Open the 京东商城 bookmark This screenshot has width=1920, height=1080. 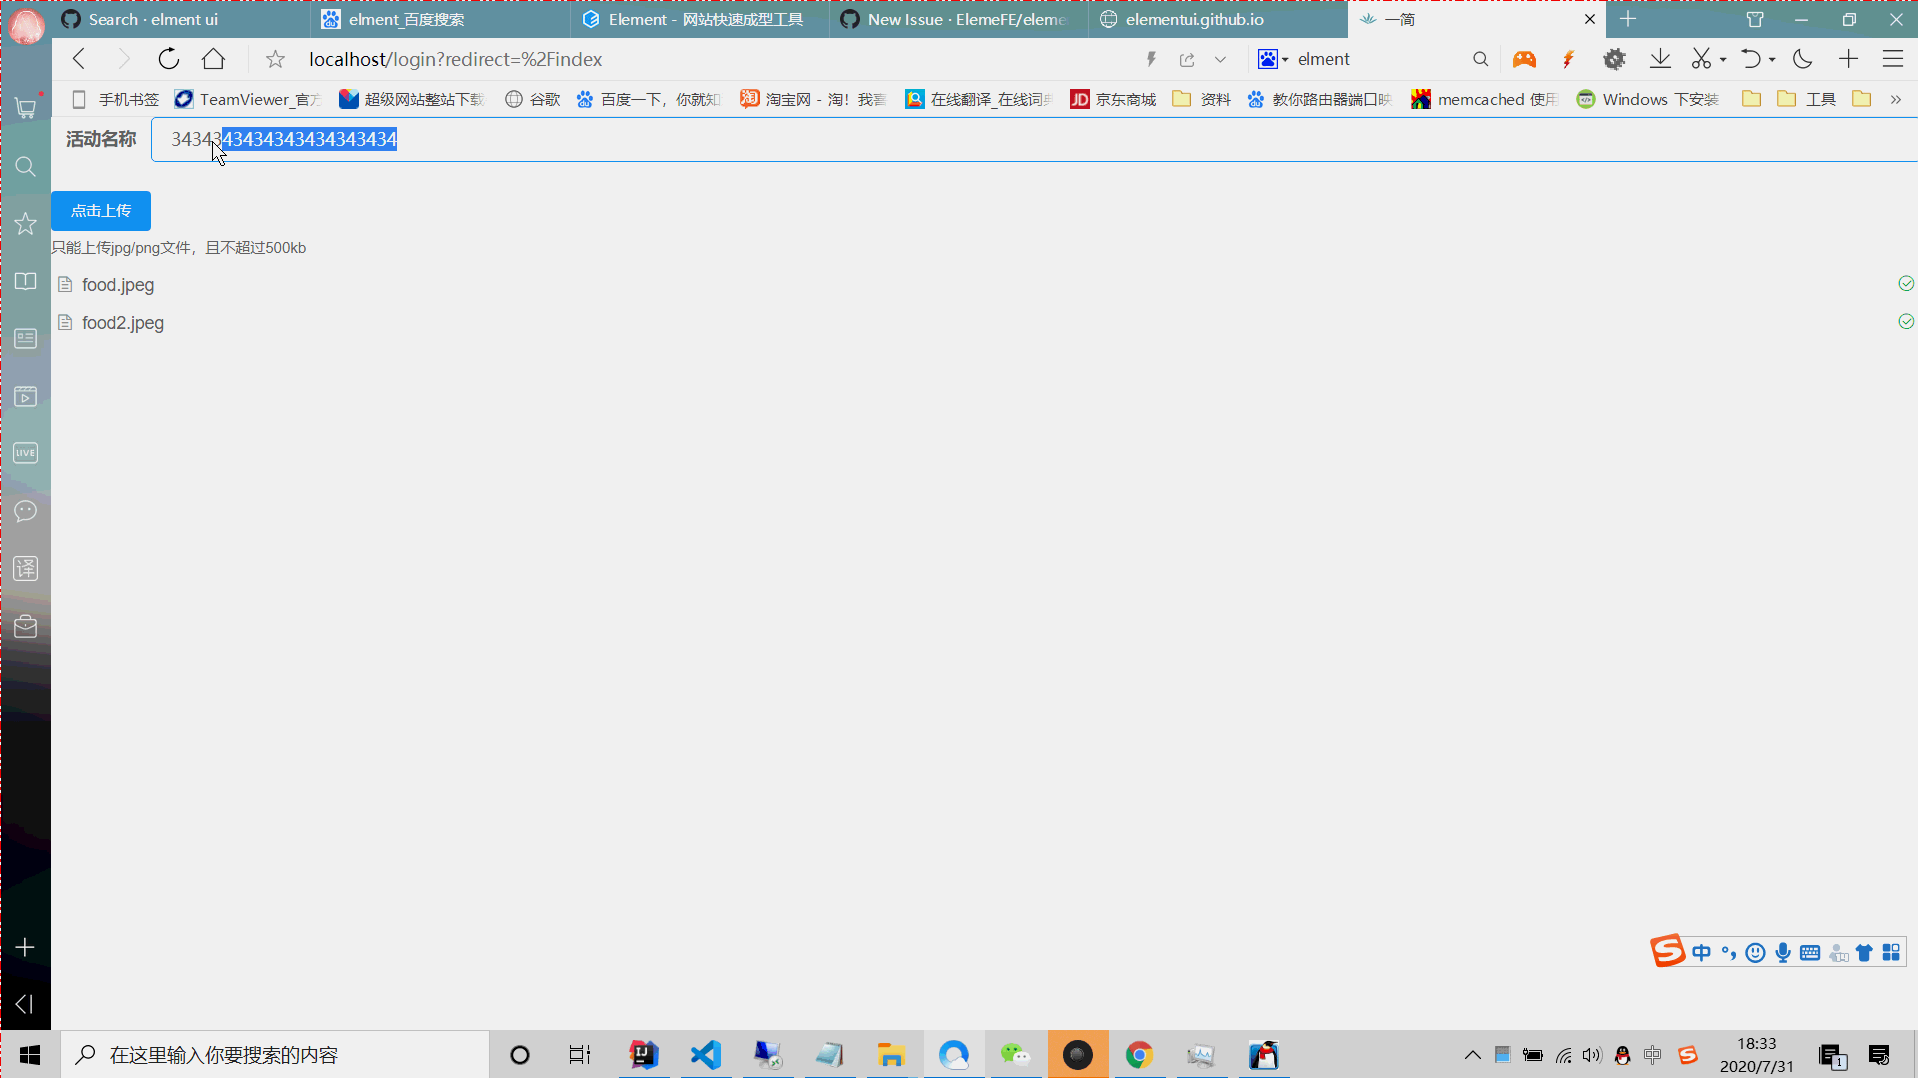[x=1113, y=99]
